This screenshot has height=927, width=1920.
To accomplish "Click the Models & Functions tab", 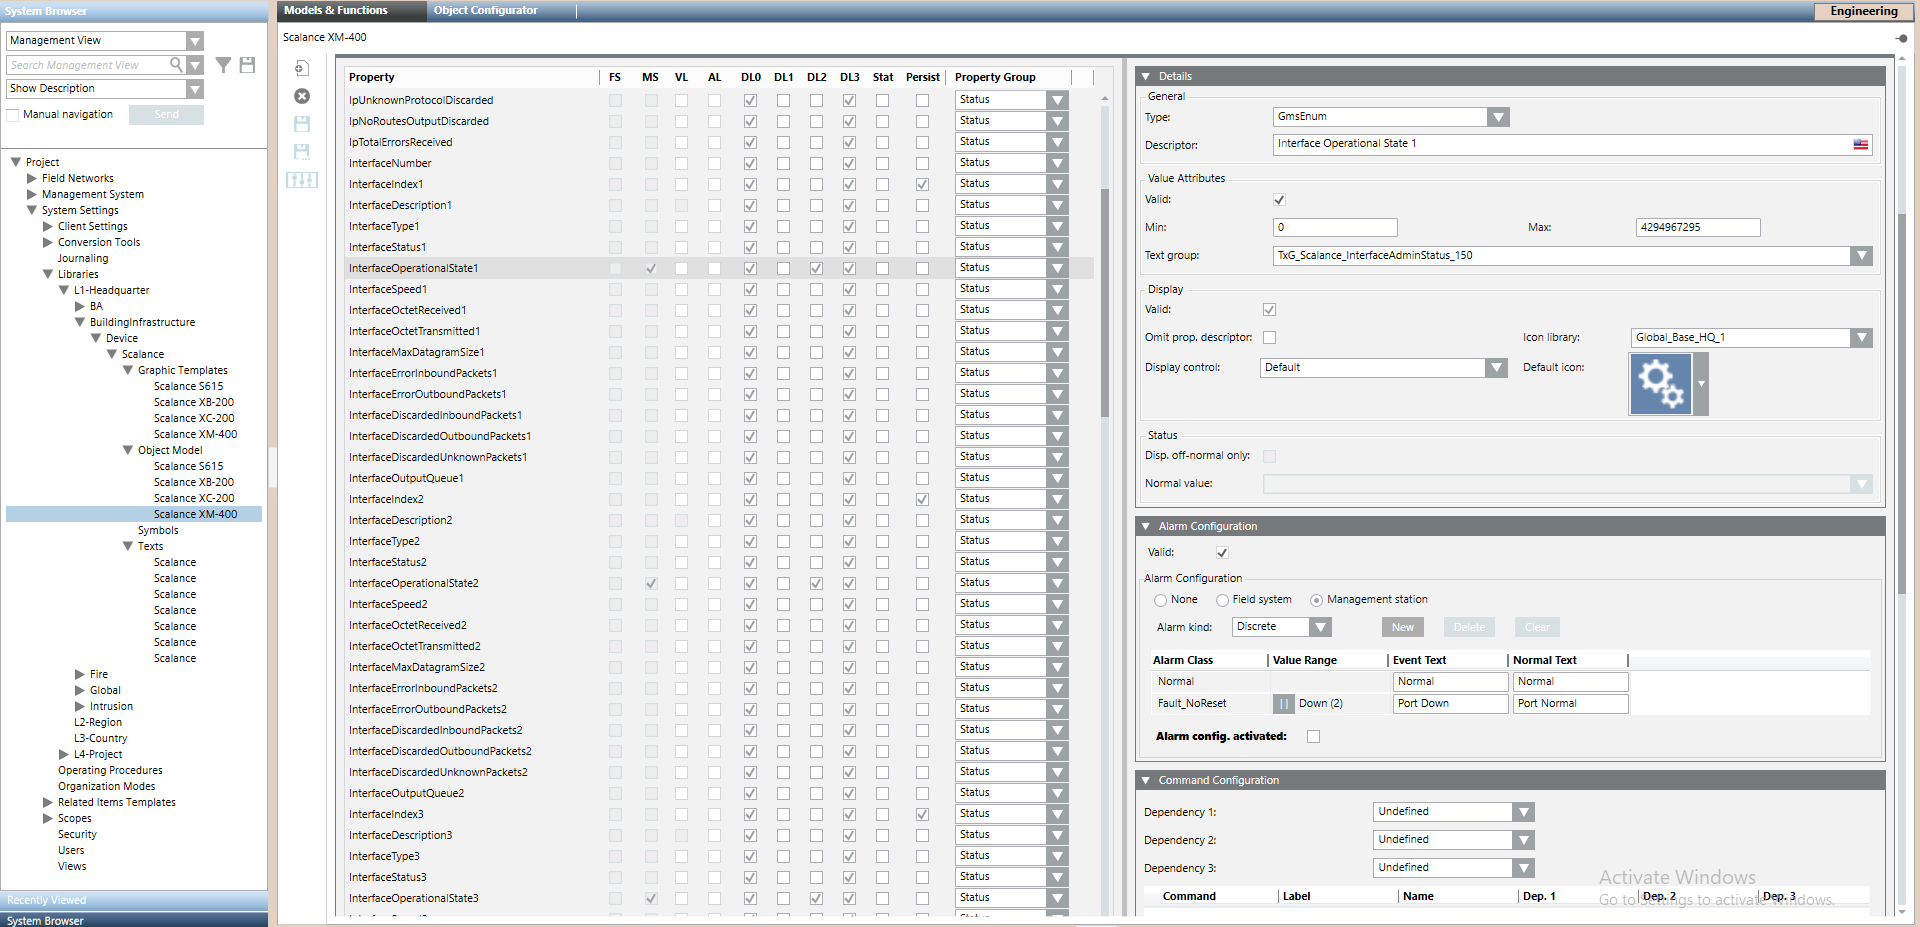I will click(336, 11).
